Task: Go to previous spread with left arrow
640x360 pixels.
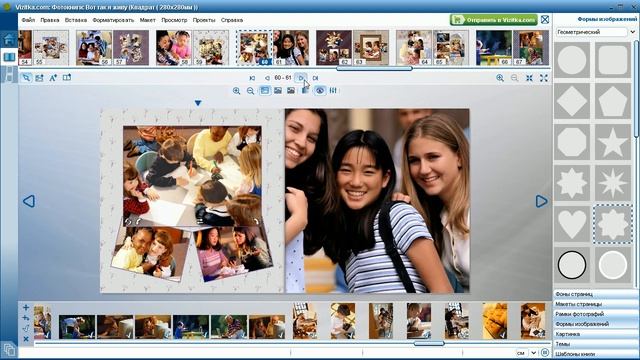Action: point(29,201)
